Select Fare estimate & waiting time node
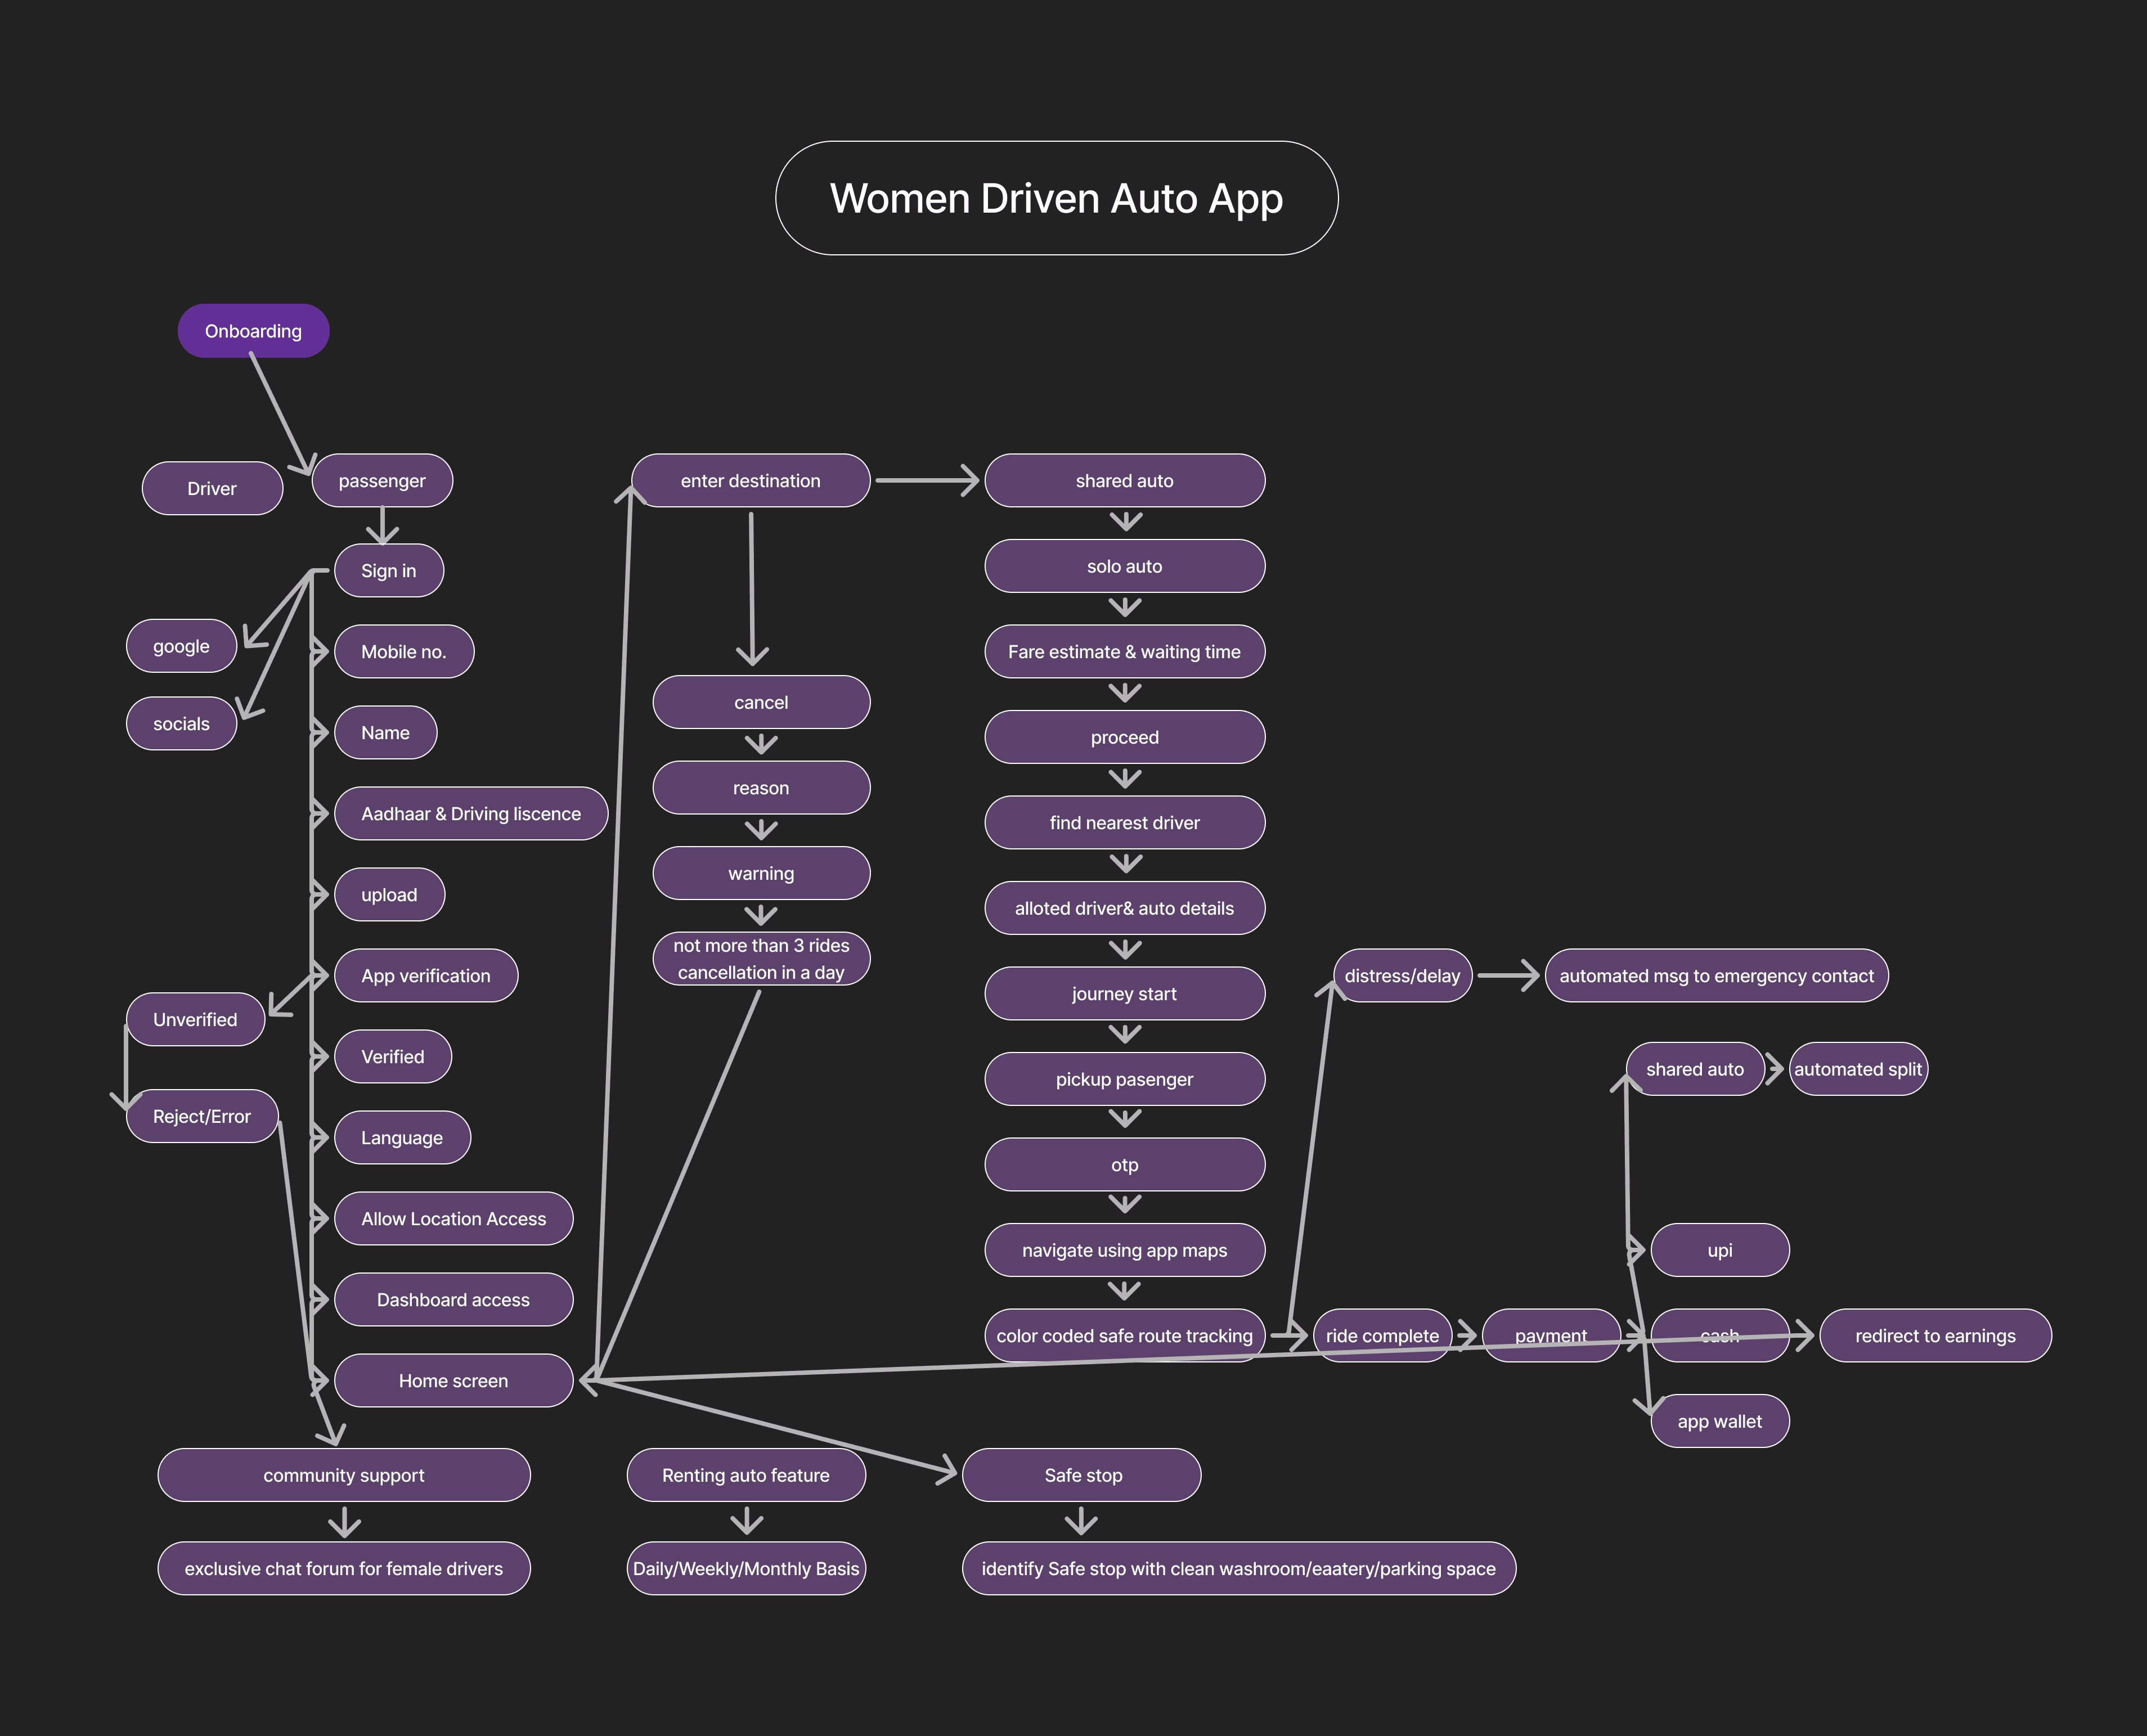The width and height of the screenshot is (2147, 1736). (x=1124, y=652)
